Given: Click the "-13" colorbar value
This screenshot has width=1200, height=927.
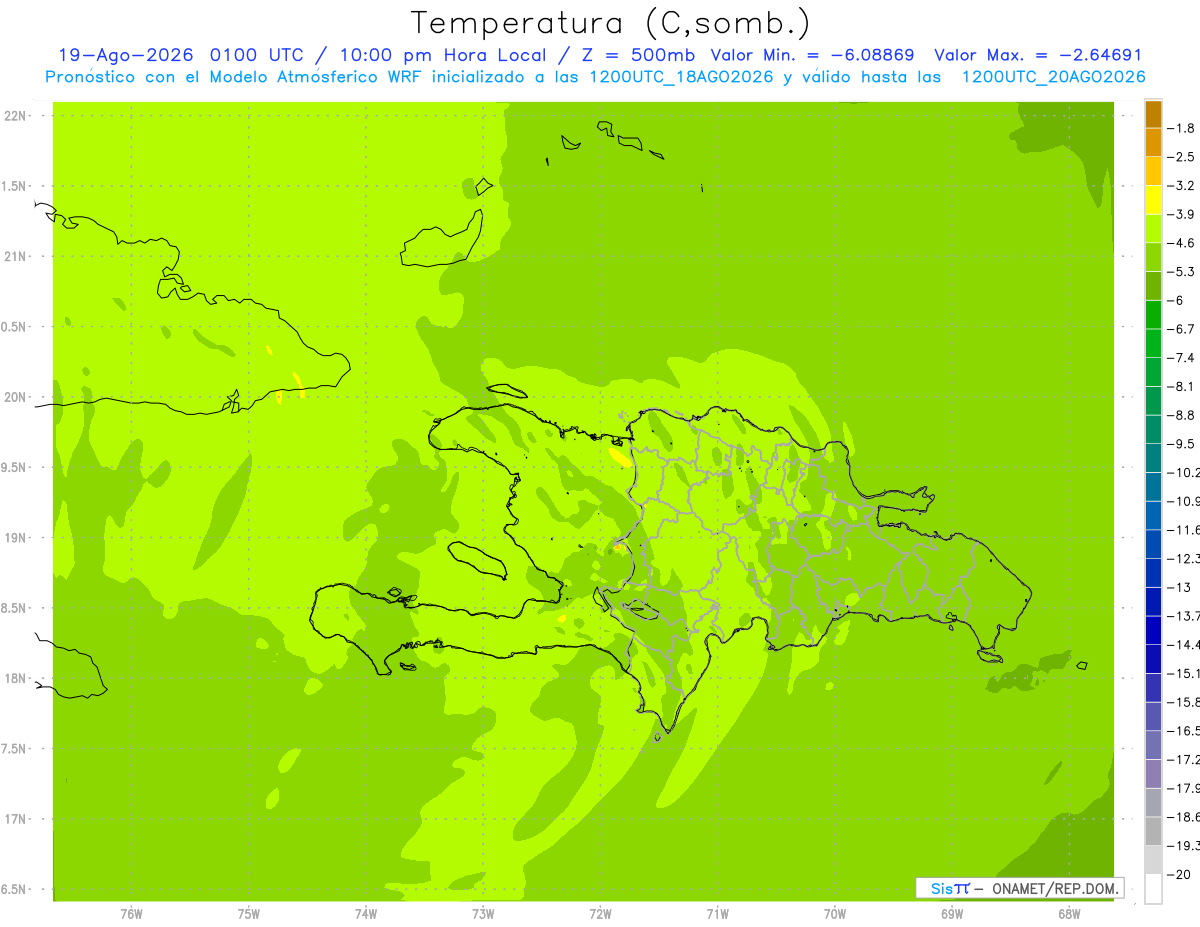Looking at the screenshot, I should coord(1180,587).
